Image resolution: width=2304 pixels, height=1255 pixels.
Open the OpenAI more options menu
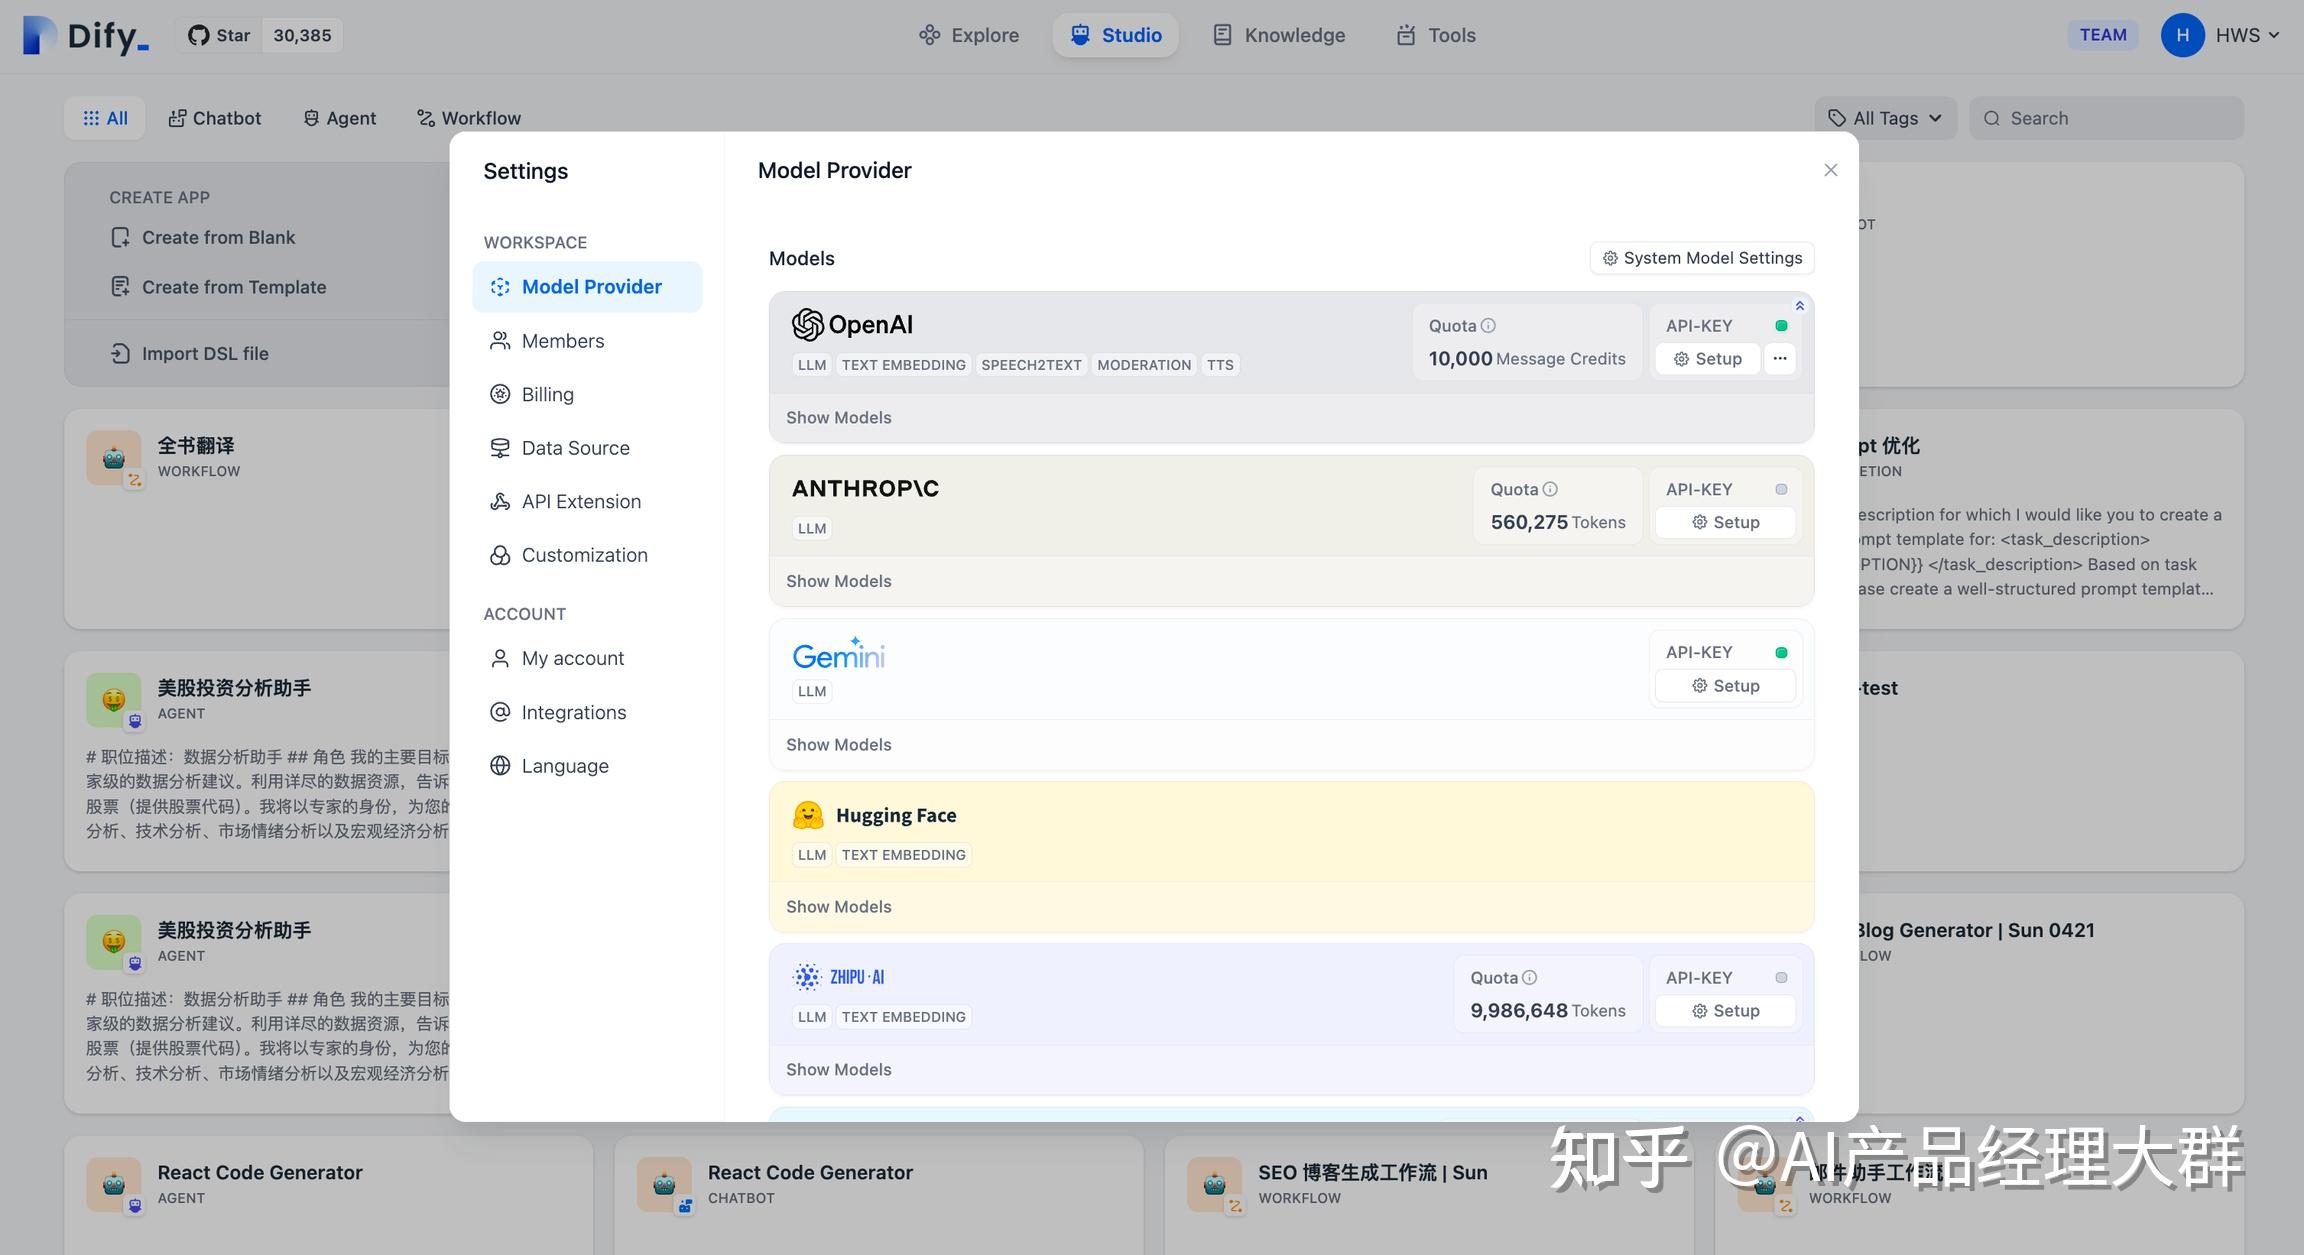pyautogui.click(x=1779, y=358)
